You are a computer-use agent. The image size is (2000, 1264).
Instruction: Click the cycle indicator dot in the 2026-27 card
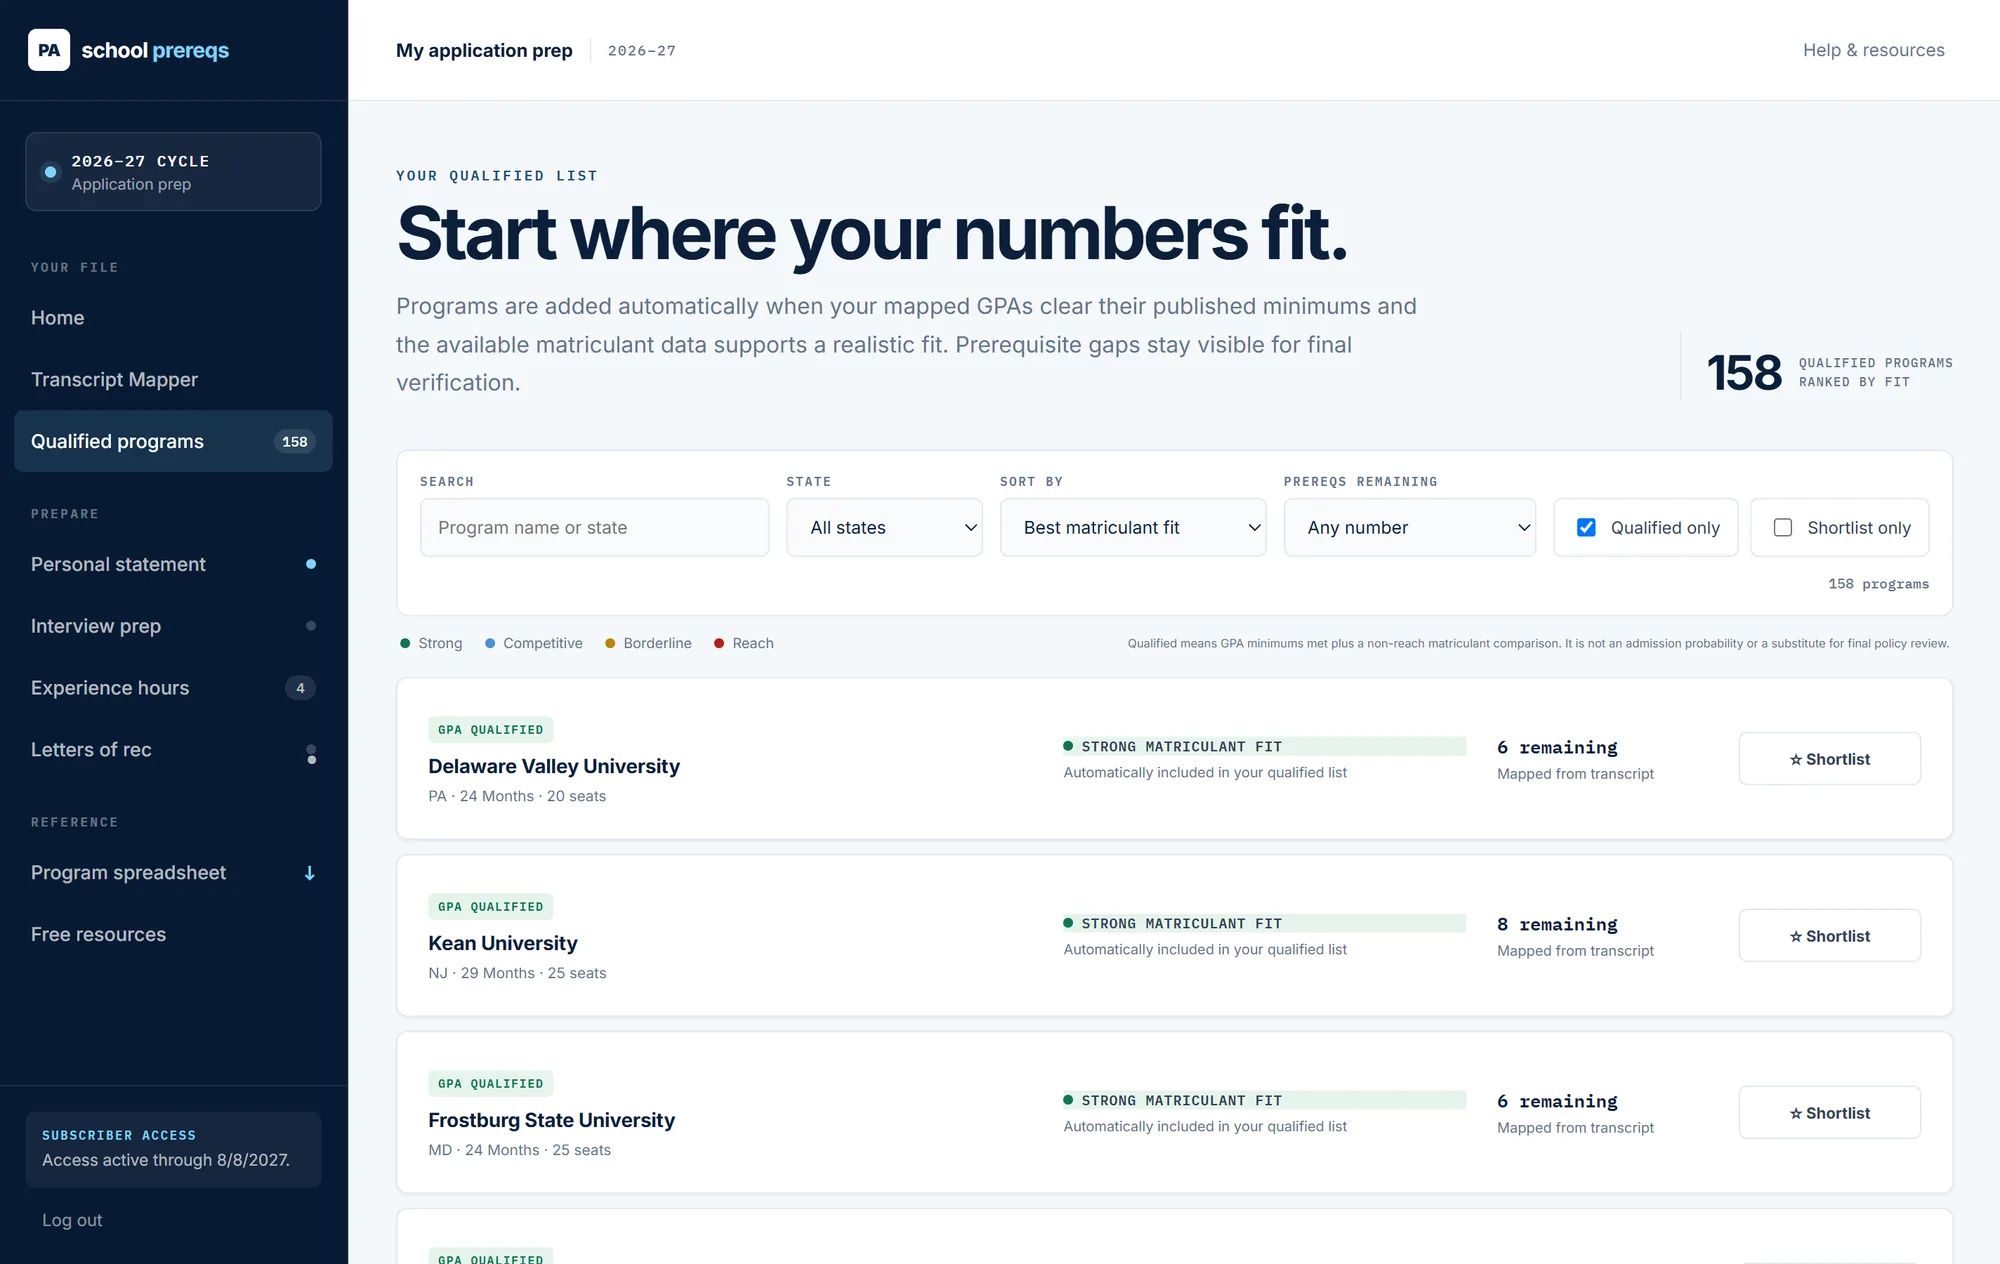click(x=51, y=172)
